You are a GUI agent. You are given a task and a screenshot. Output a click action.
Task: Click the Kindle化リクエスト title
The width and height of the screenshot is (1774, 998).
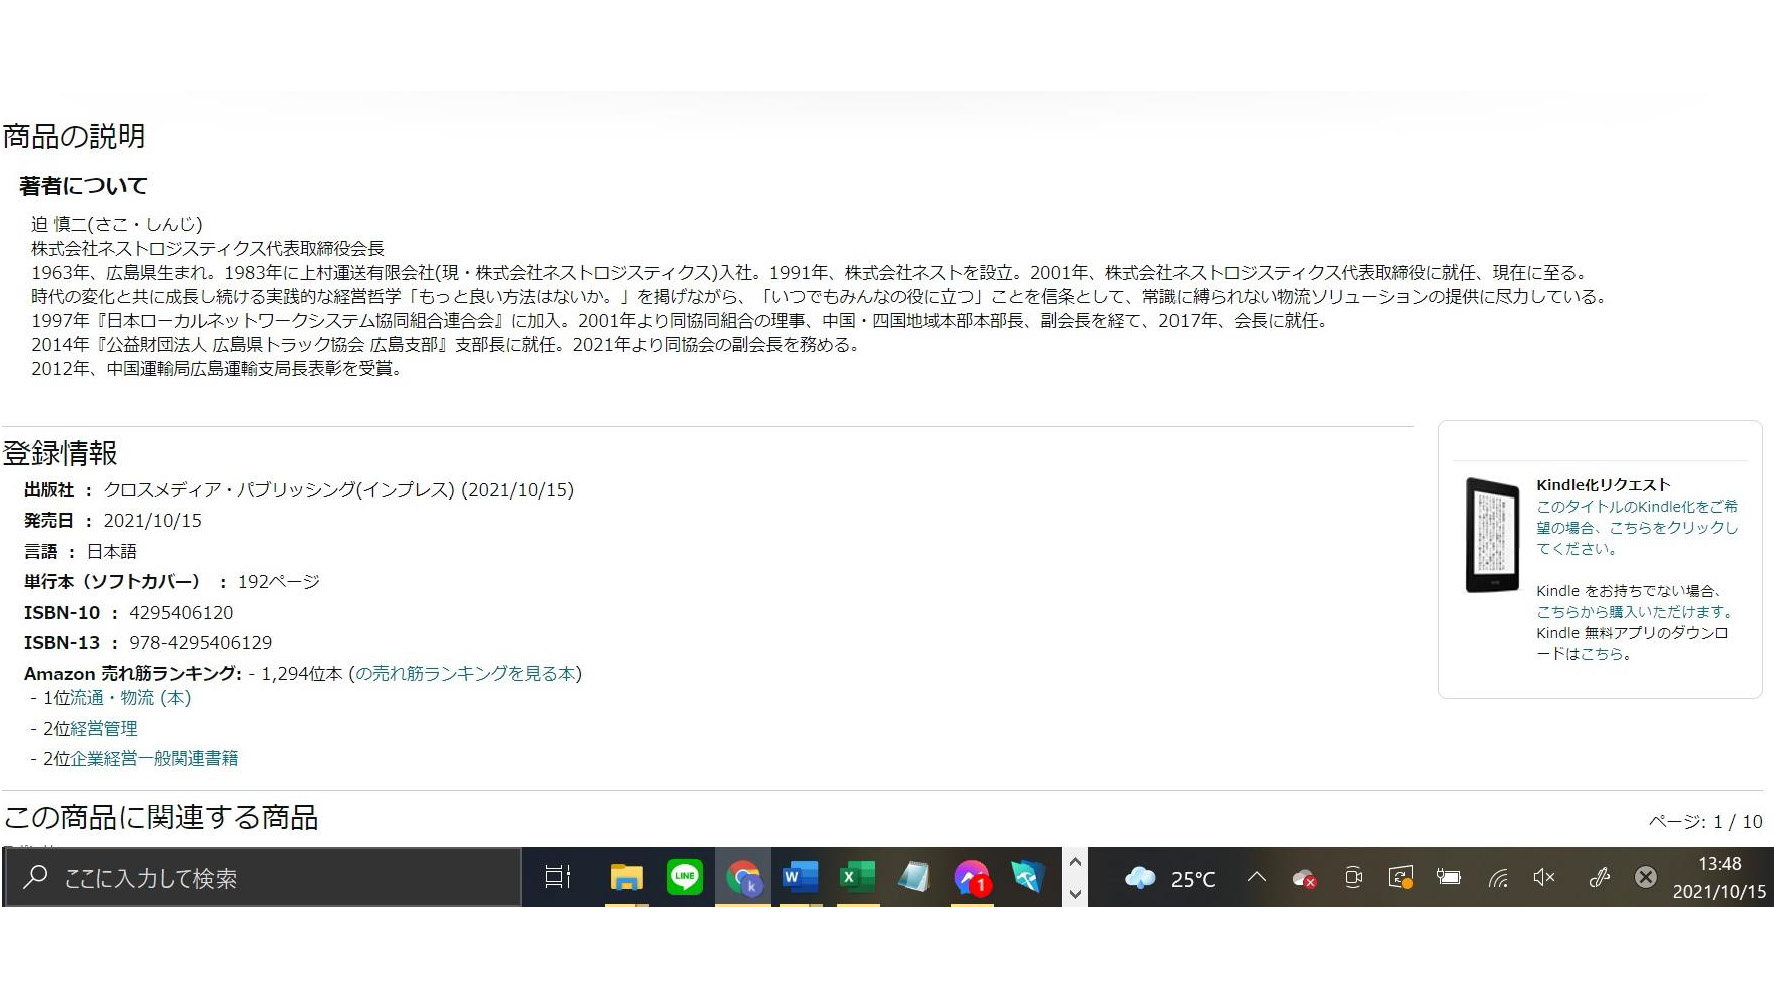point(1603,485)
